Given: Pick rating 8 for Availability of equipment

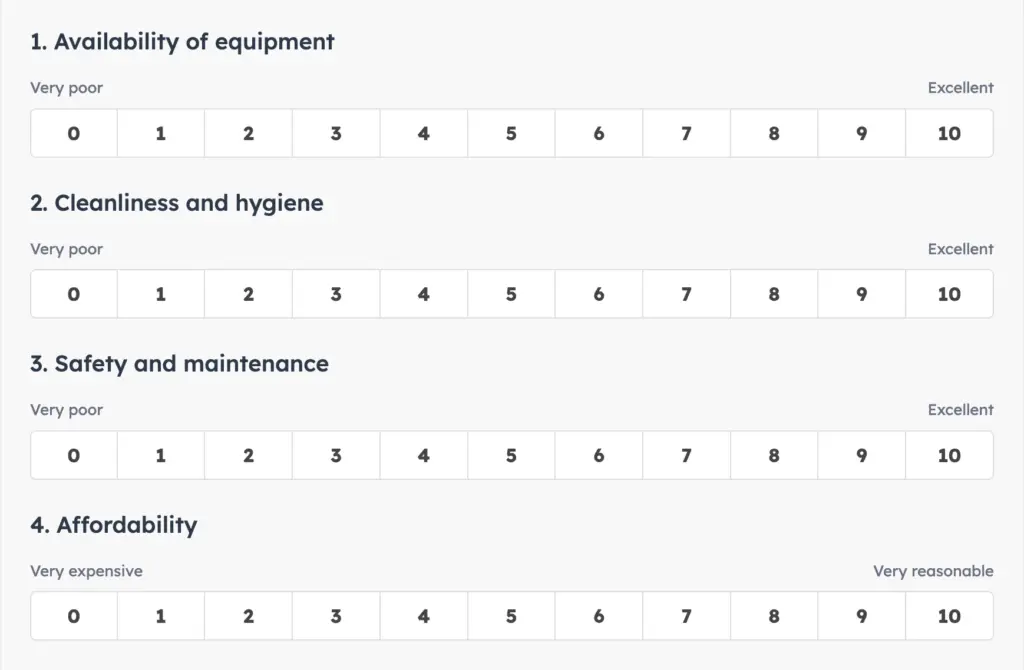Looking at the screenshot, I should pos(774,133).
